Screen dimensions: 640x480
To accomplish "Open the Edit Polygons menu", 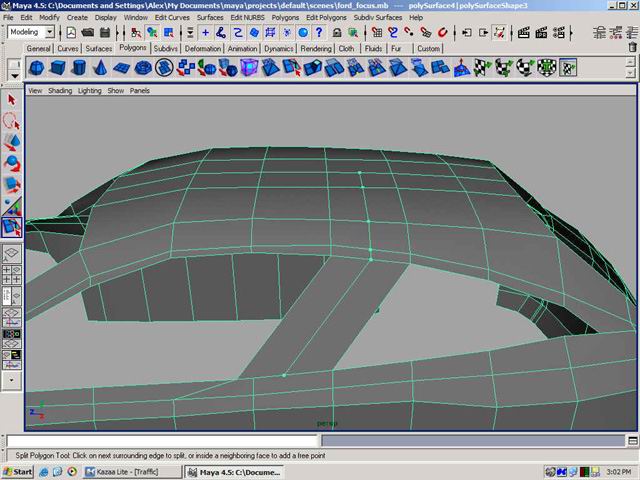I will pos(326,18).
